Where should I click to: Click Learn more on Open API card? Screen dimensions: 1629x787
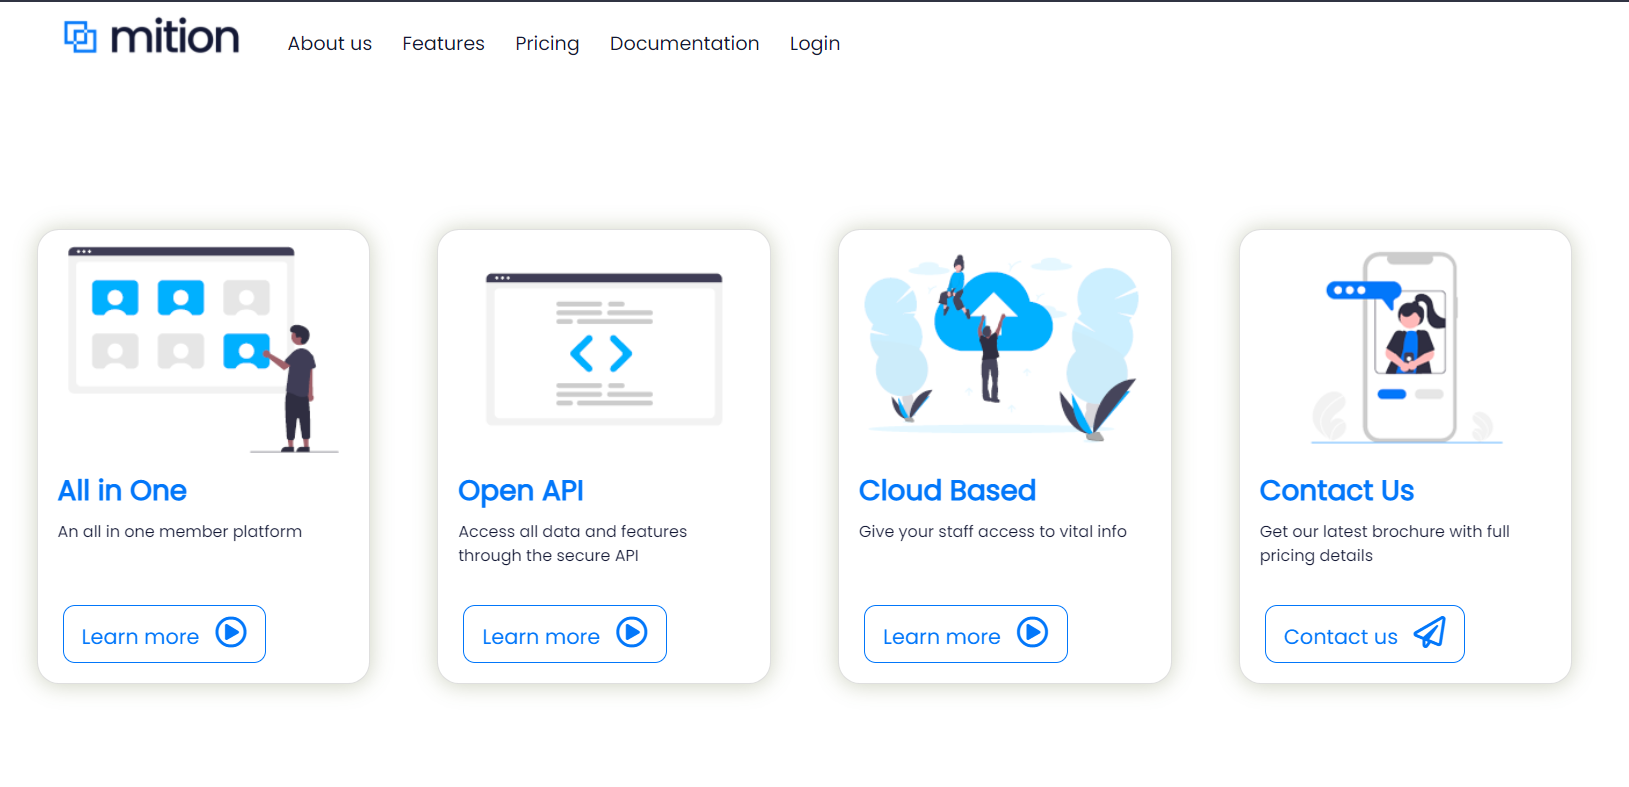(565, 634)
